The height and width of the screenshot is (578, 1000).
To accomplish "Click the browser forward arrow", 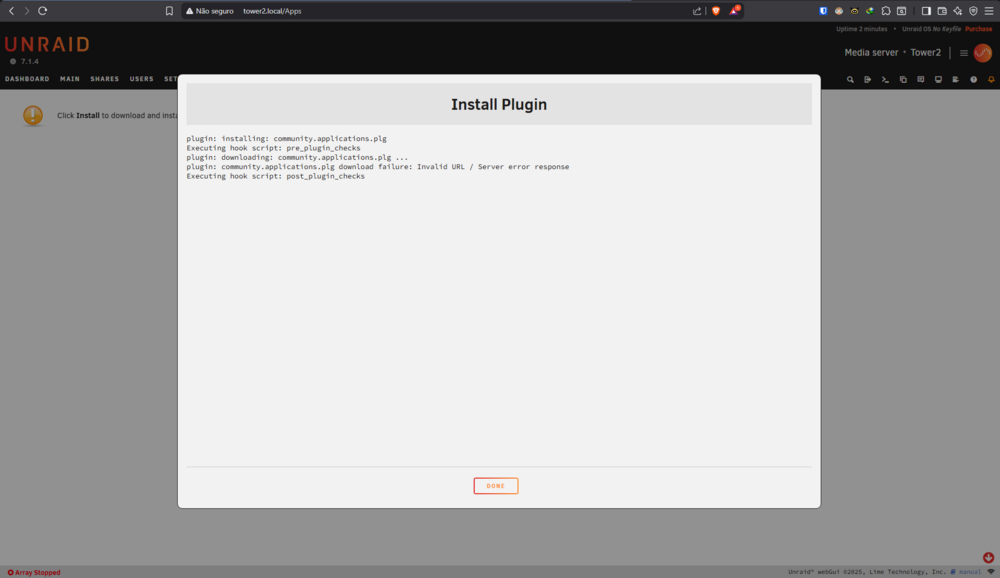I will (x=27, y=11).
